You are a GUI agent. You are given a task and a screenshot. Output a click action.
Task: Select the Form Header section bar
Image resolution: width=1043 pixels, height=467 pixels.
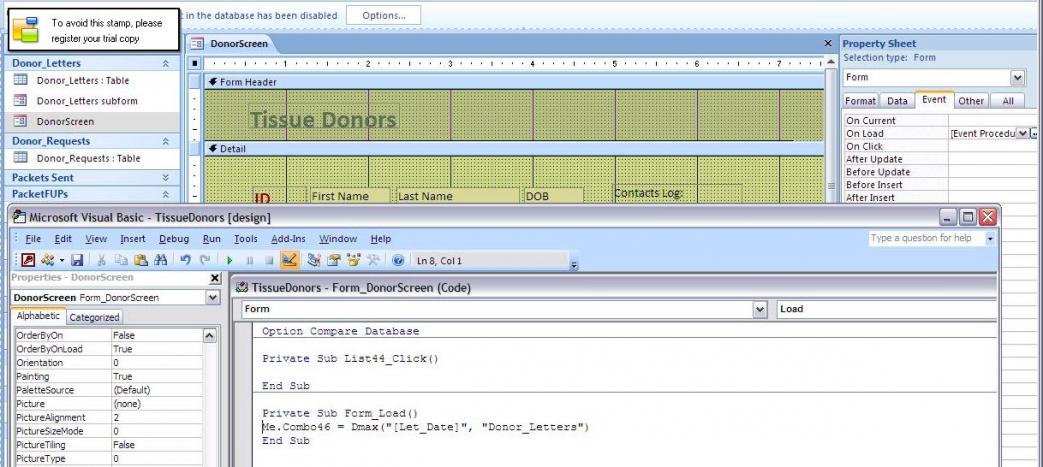pos(515,82)
